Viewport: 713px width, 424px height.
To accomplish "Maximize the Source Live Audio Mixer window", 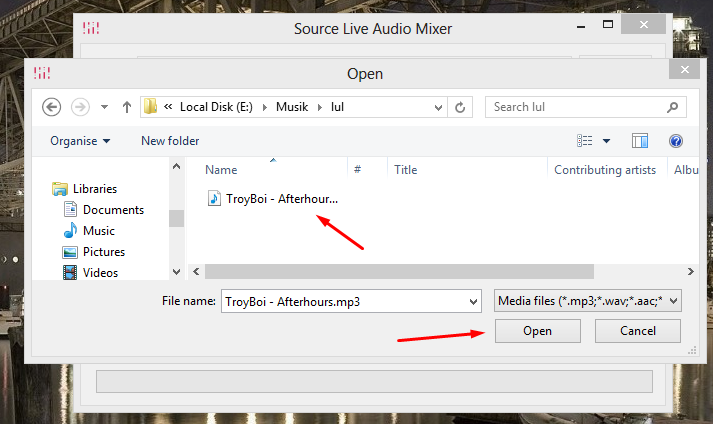I will click(608, 25).
